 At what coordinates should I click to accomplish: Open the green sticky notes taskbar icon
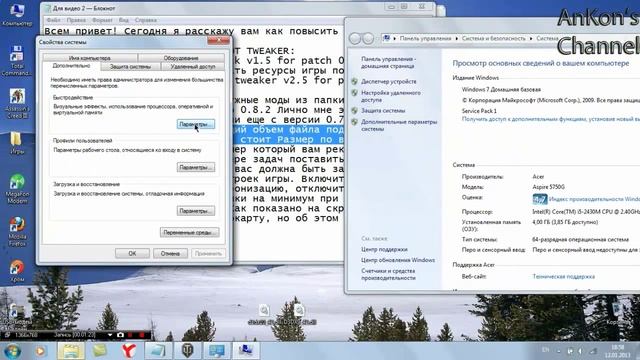[x=100, y=351]
